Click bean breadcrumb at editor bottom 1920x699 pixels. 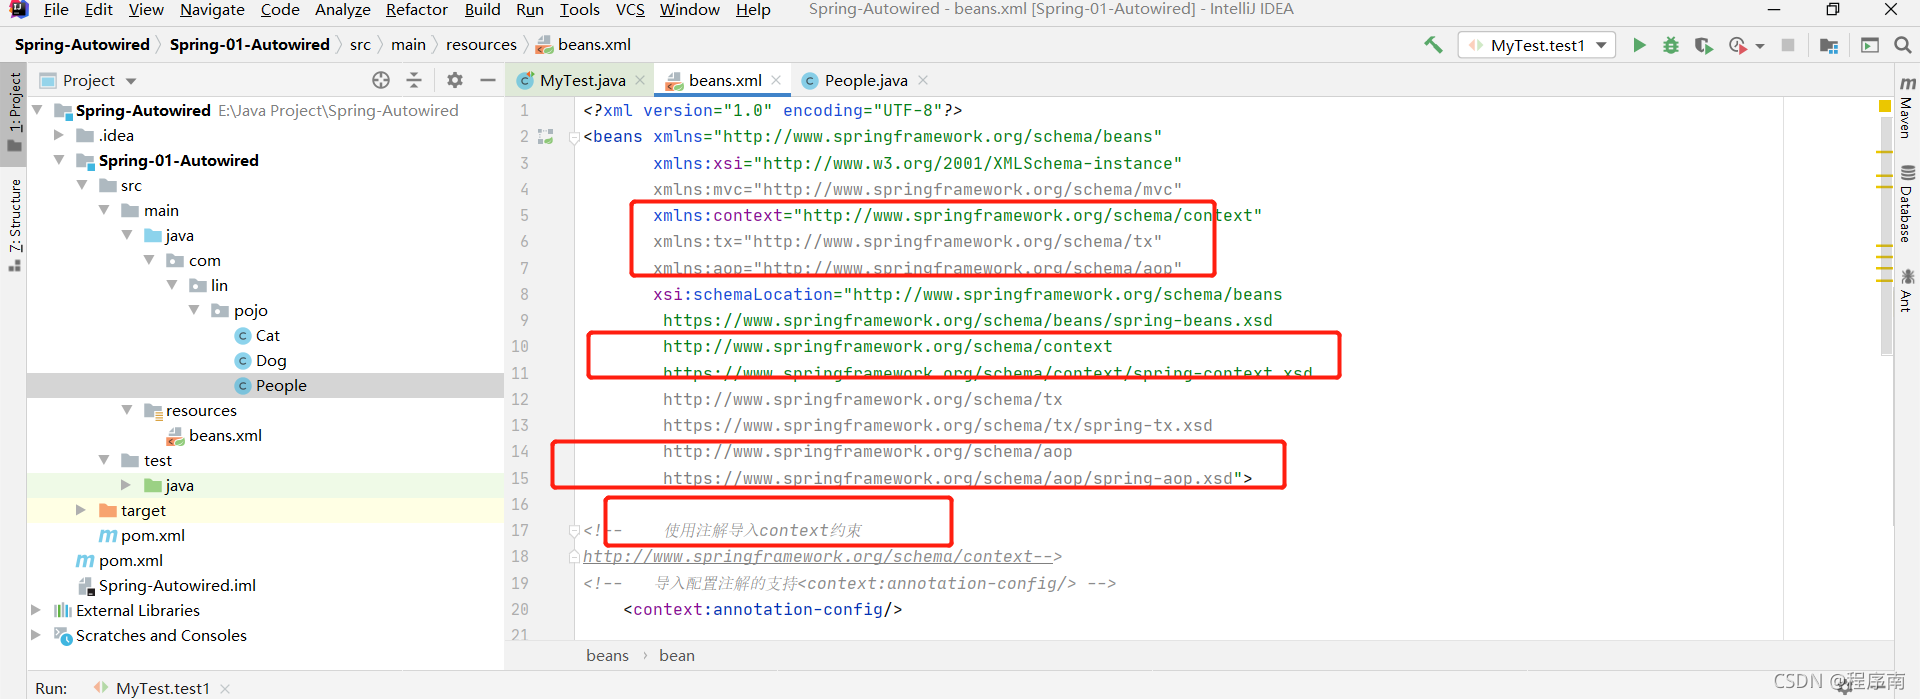[677, 655]
